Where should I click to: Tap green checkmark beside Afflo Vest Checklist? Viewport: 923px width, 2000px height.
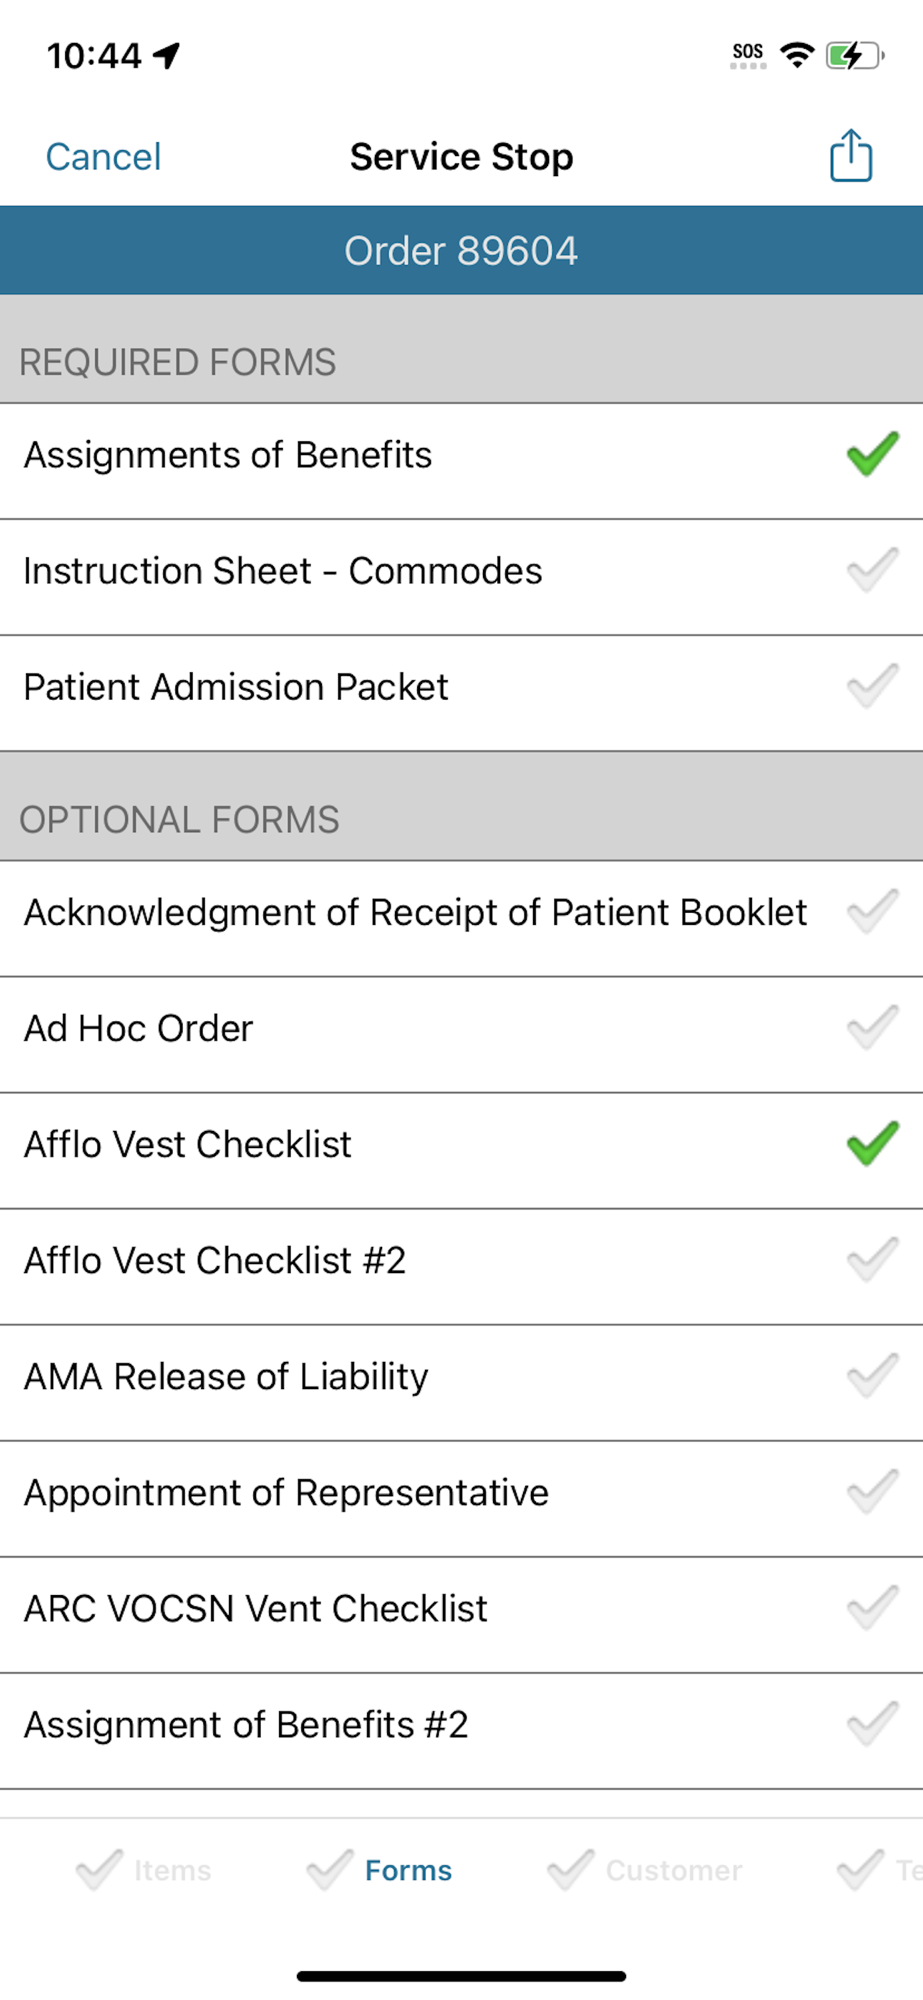(872, 1144)
